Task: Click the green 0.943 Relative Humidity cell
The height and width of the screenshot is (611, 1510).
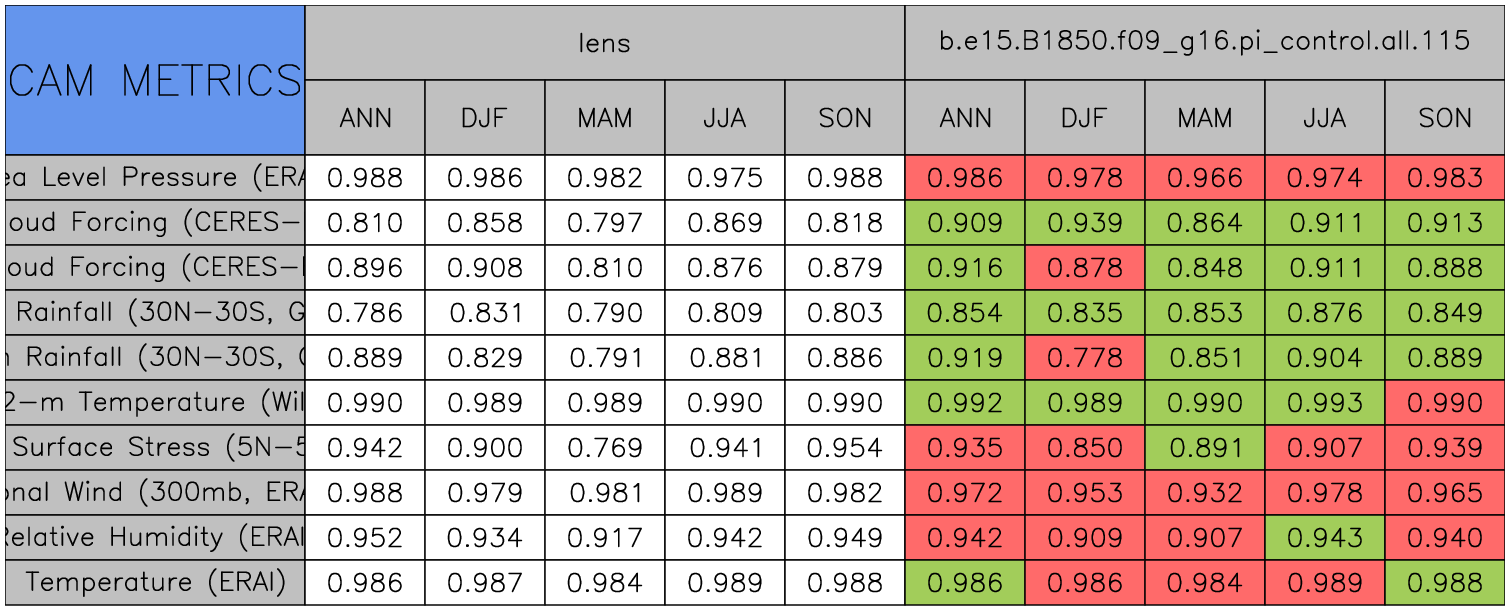Action: (1325, 538)
